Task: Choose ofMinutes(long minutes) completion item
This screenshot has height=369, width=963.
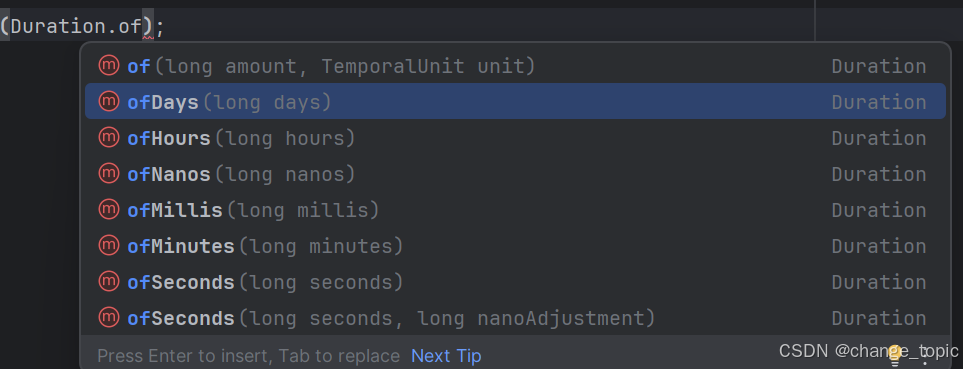Action: pos(515,246)
